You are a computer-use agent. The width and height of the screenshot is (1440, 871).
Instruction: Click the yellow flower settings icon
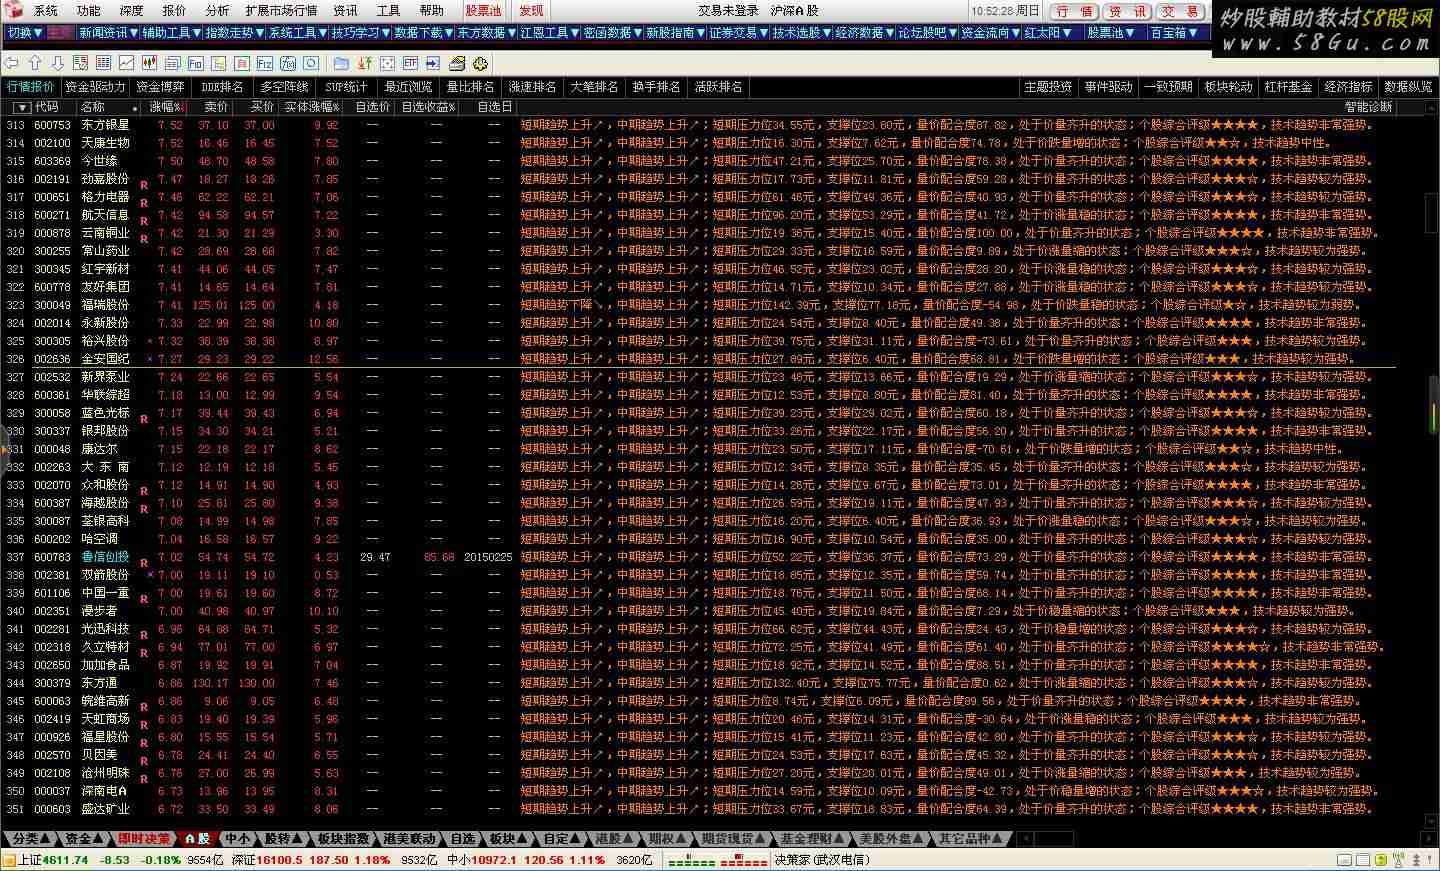(480, 63)
